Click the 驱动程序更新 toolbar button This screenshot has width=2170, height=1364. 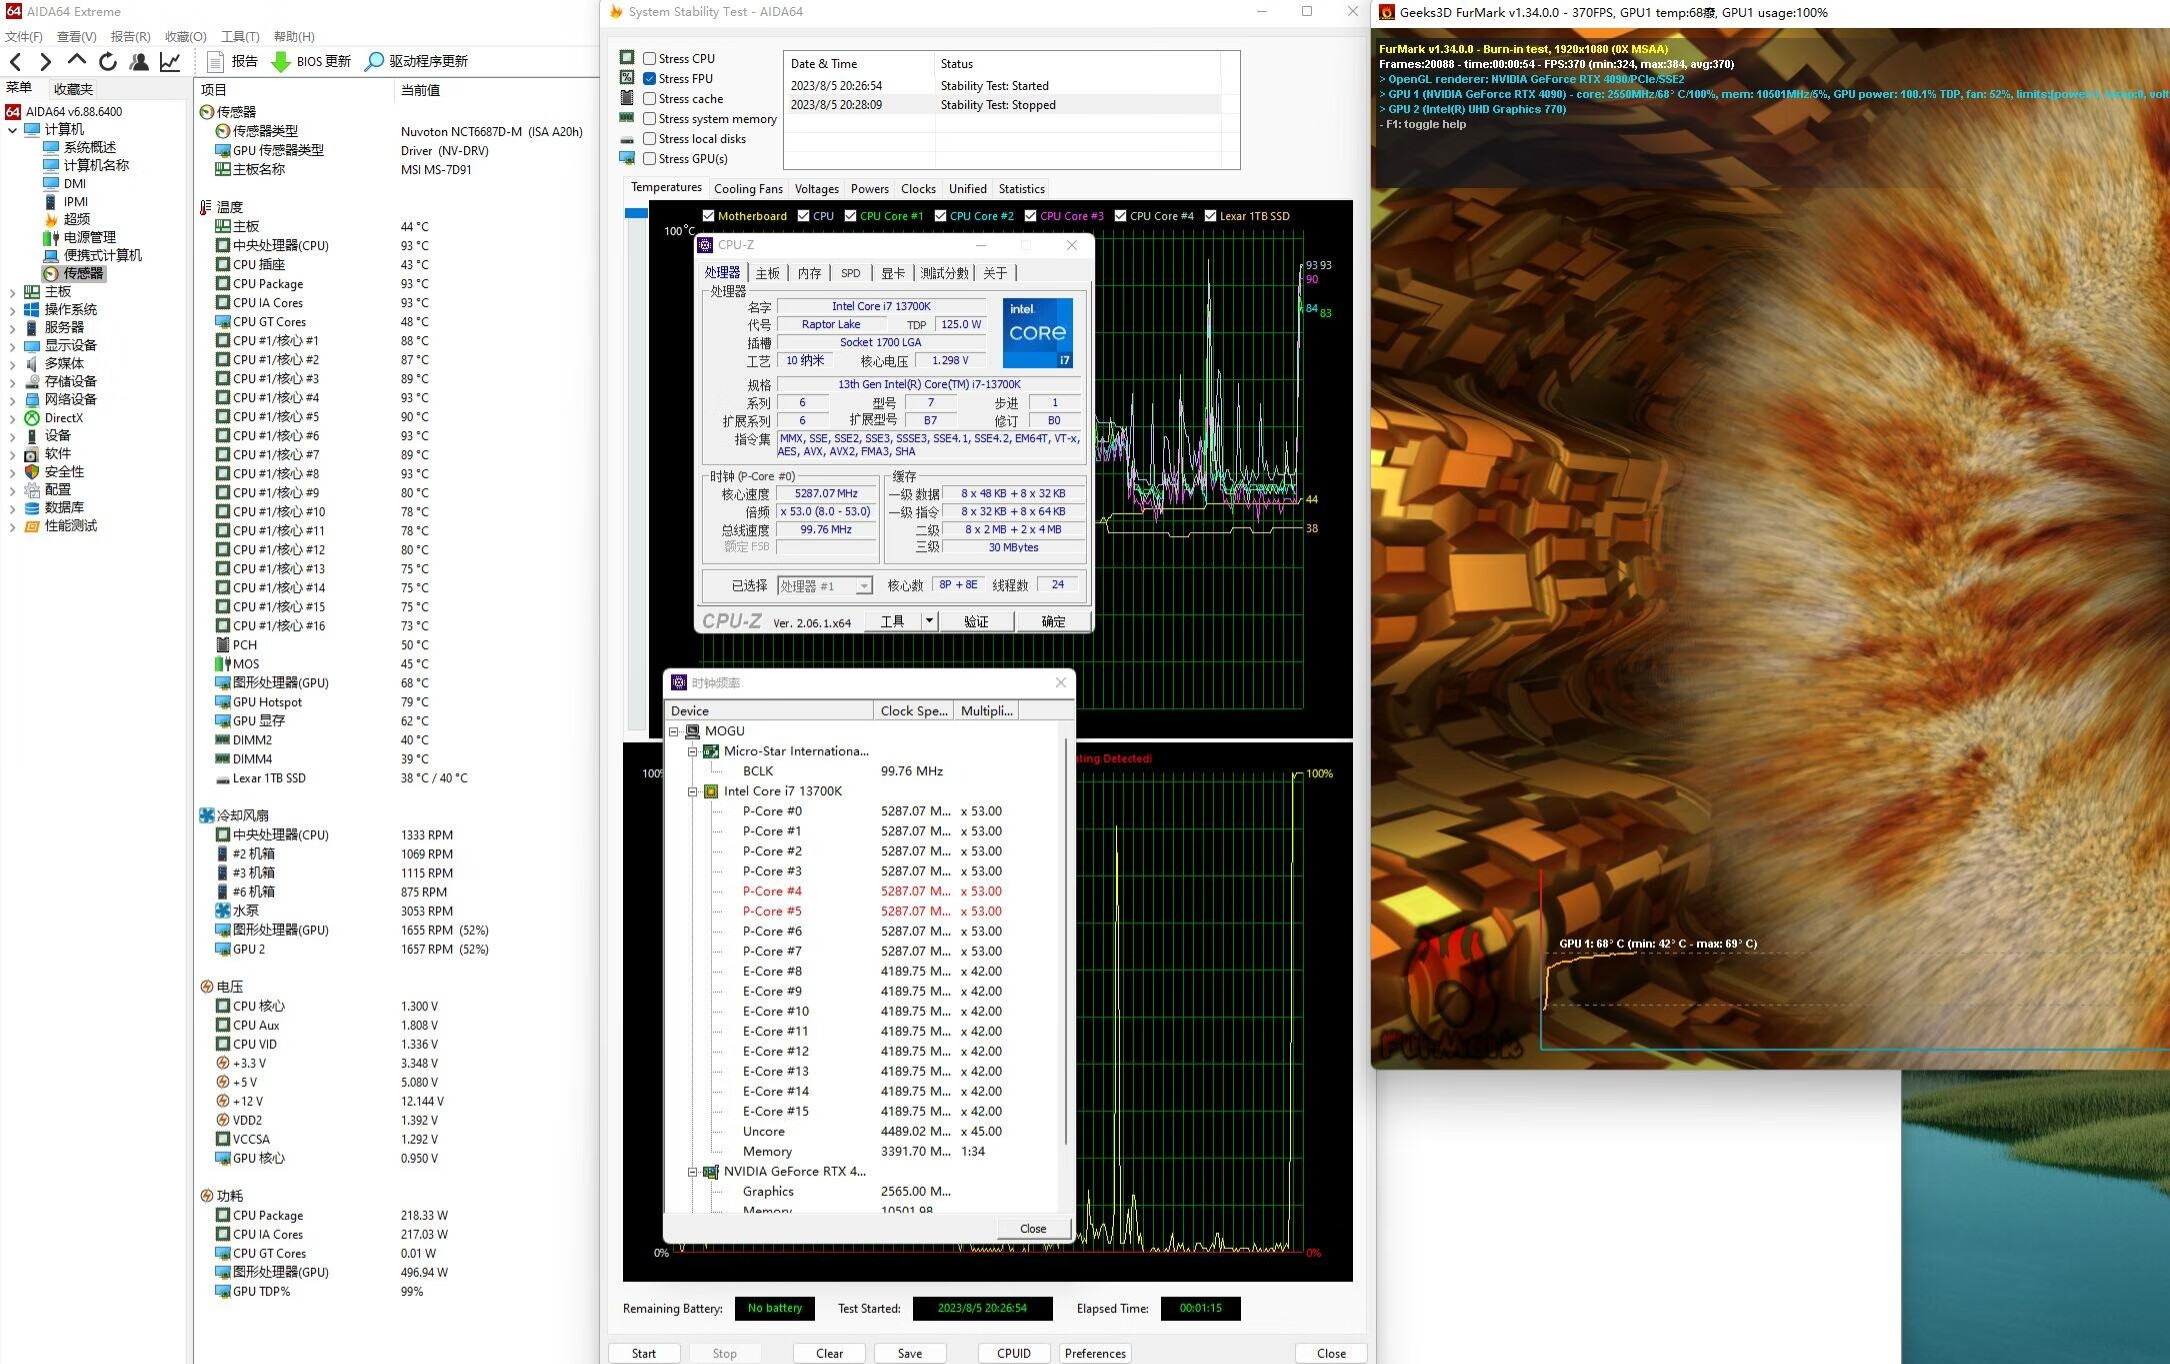[416, 62]
